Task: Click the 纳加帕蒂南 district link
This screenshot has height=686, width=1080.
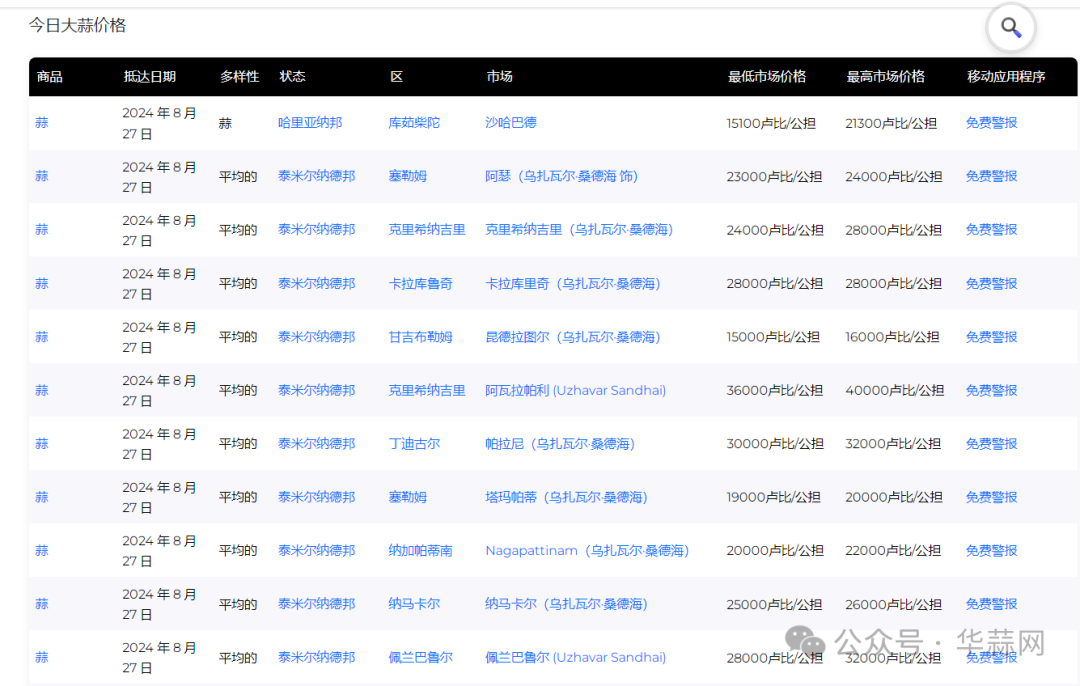Action: [420, 551]
